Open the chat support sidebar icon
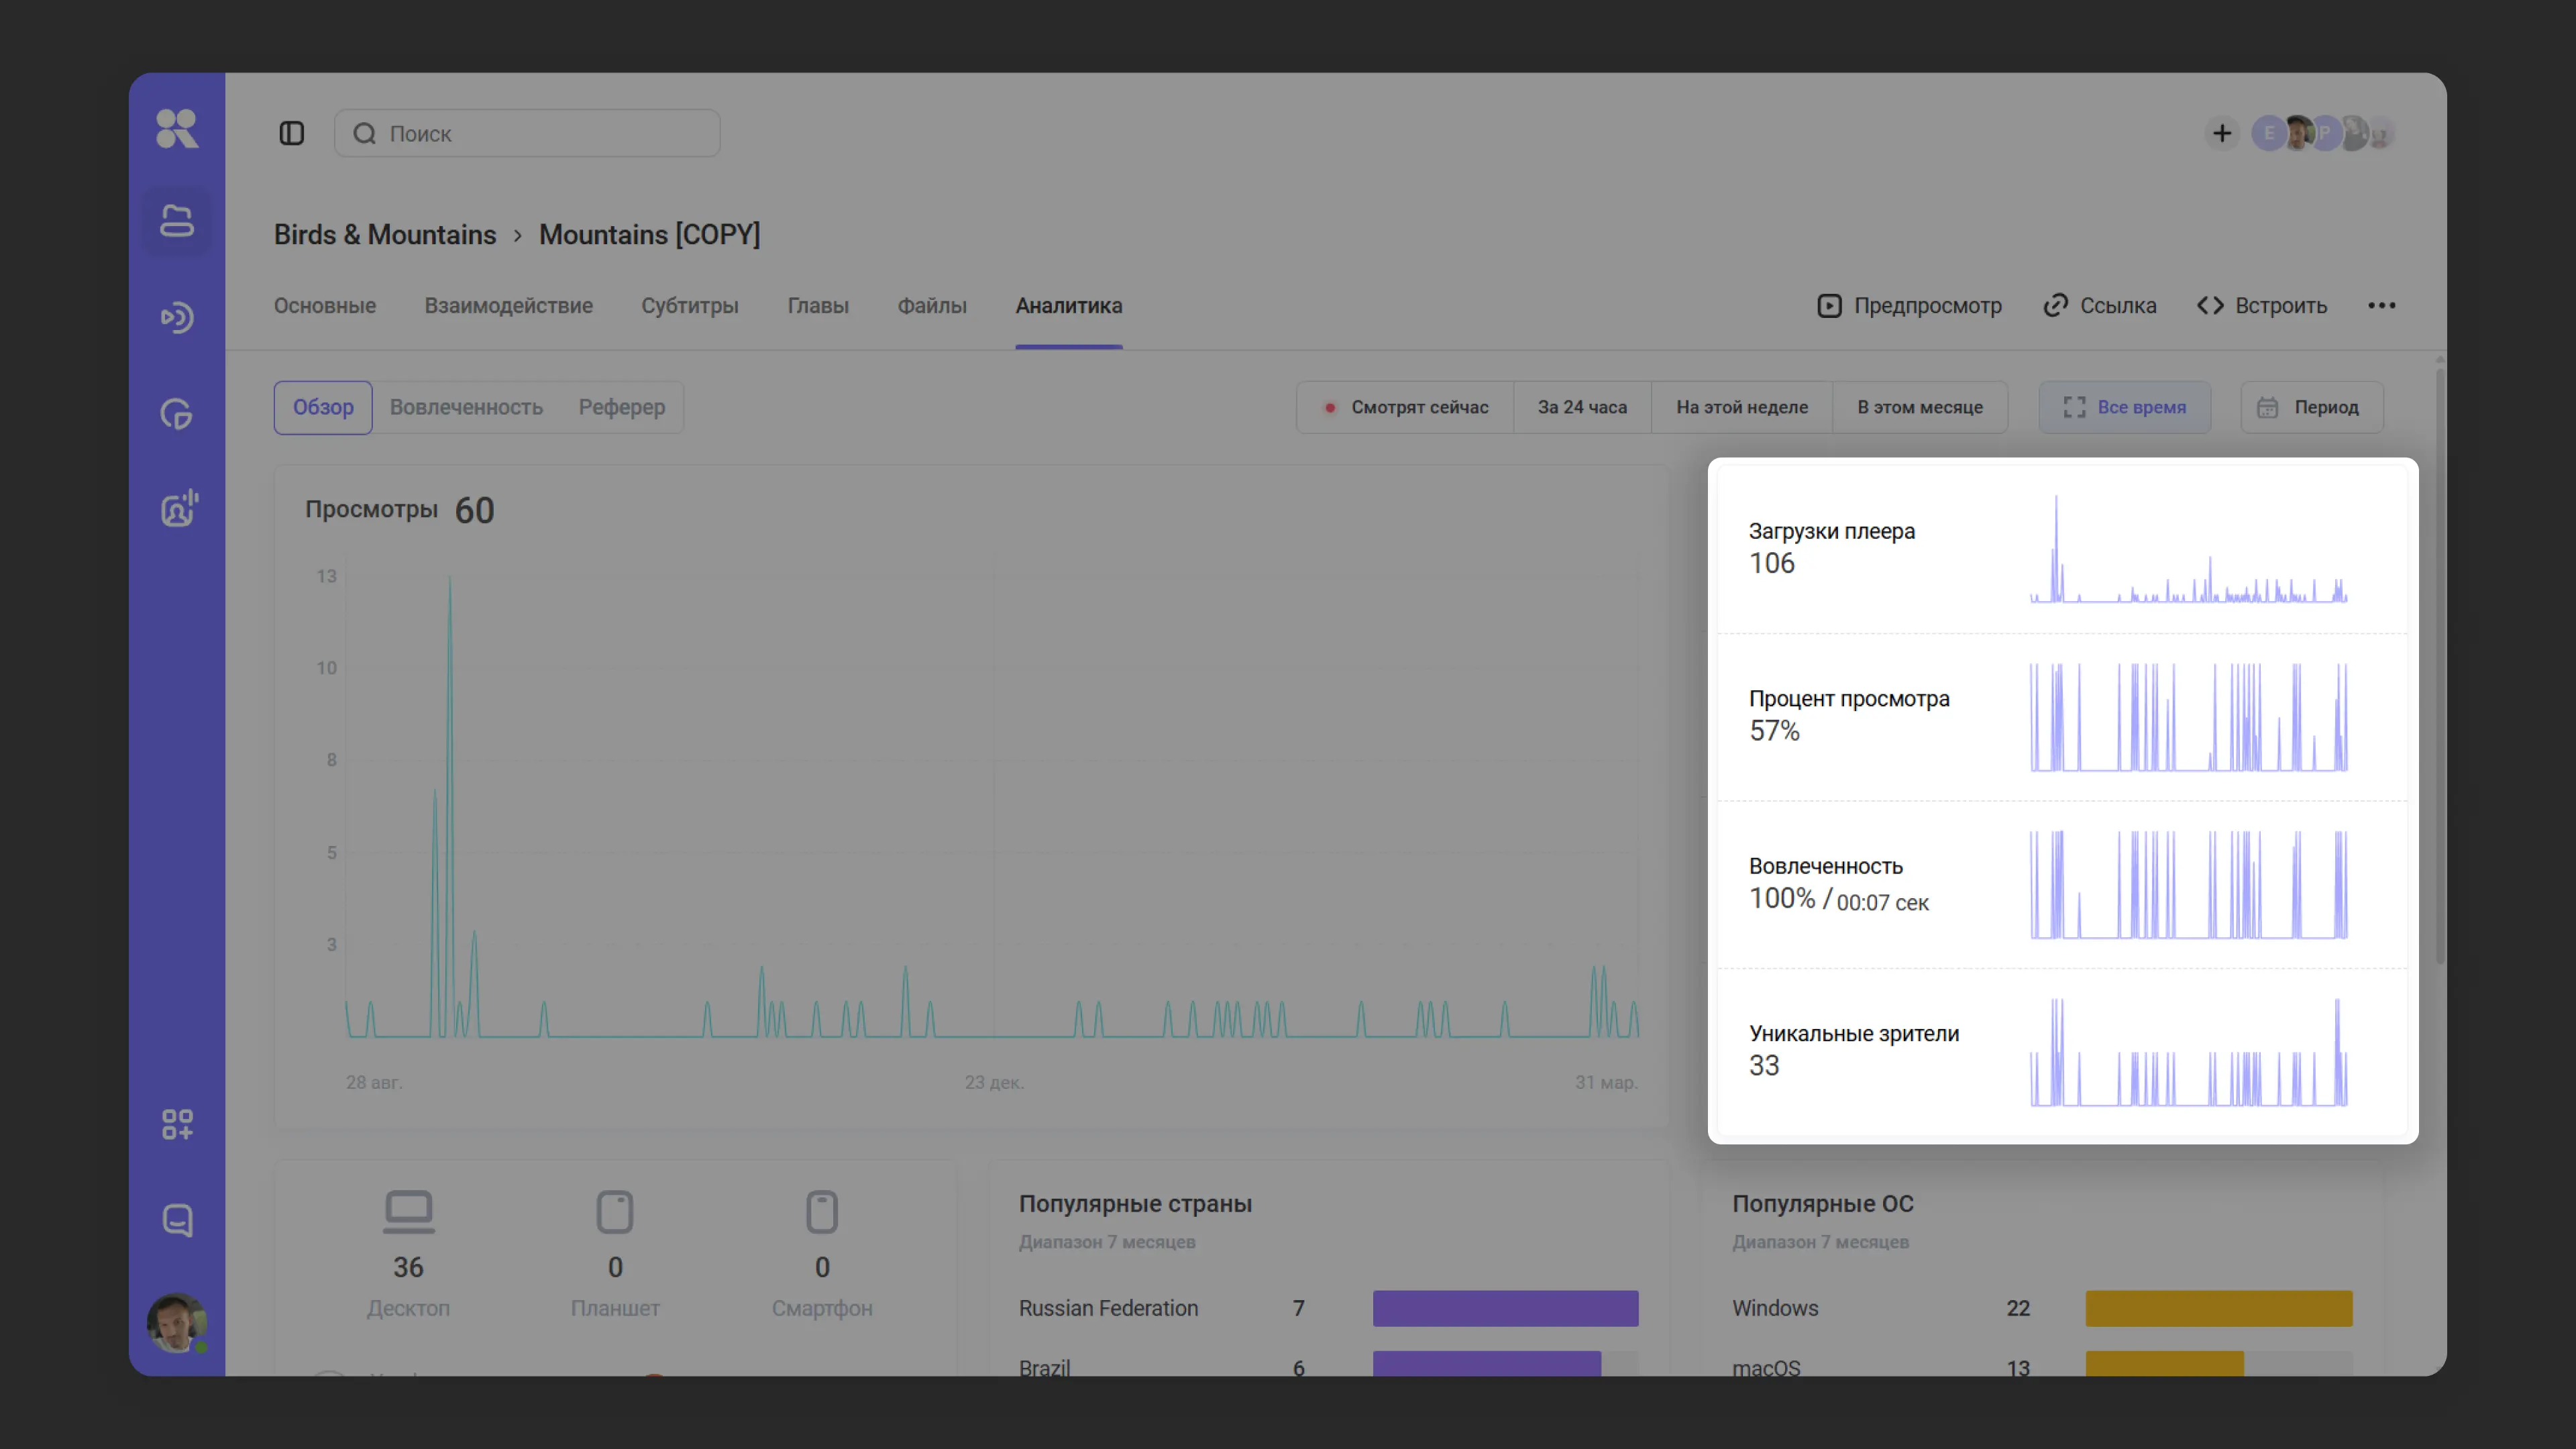This screenshot has width=2576, height=1449. point(177,1220)
